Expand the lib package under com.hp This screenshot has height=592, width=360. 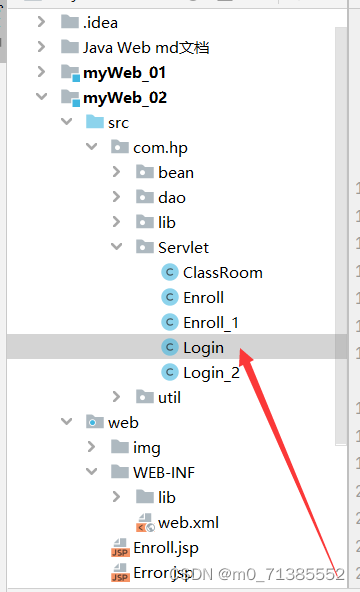(x=116, y=222)
